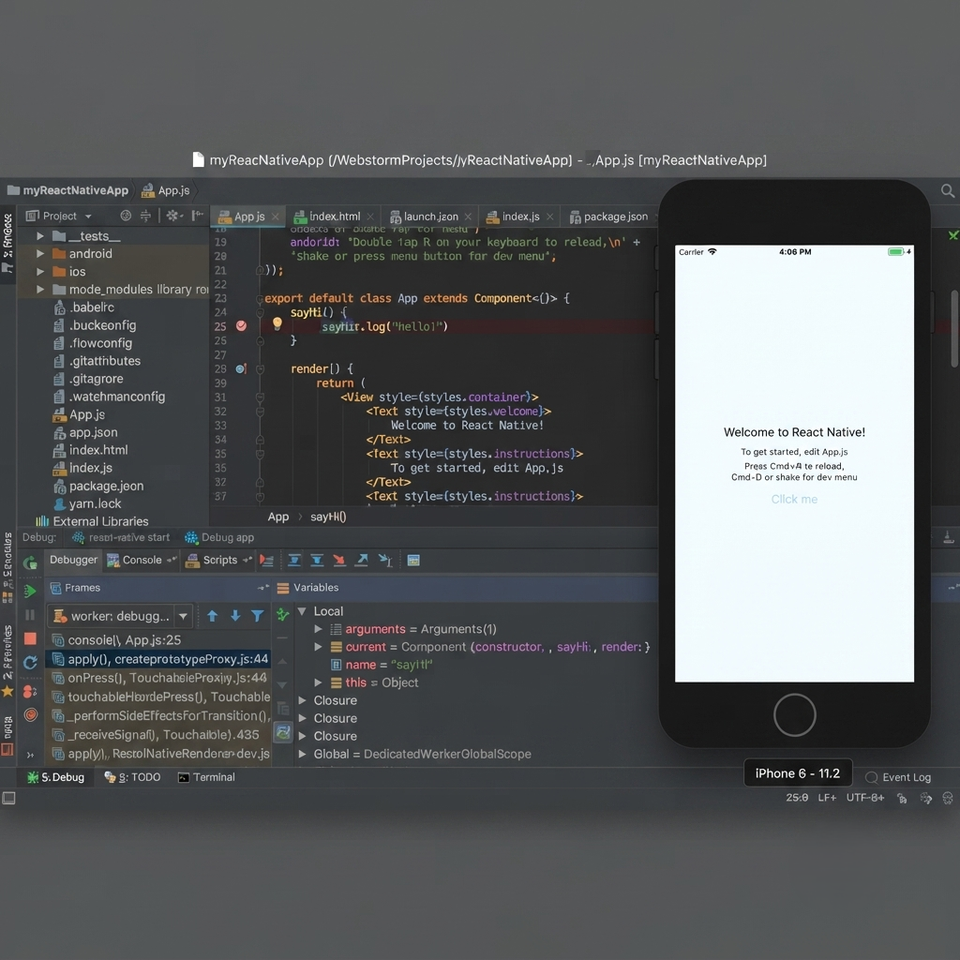Switch to the launch.json editor tab
960x960 pixels.
pos(431,216)
